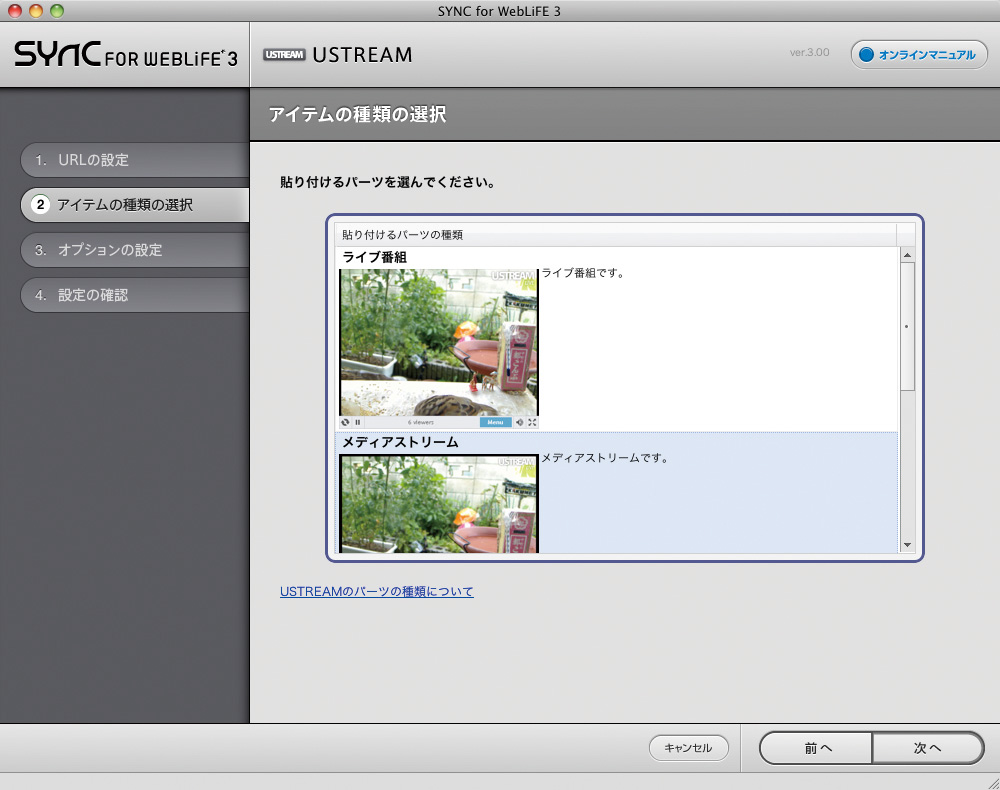Click the parts list scroll up arrow
Screen dimensions: 1000x790
pos(907,255)
